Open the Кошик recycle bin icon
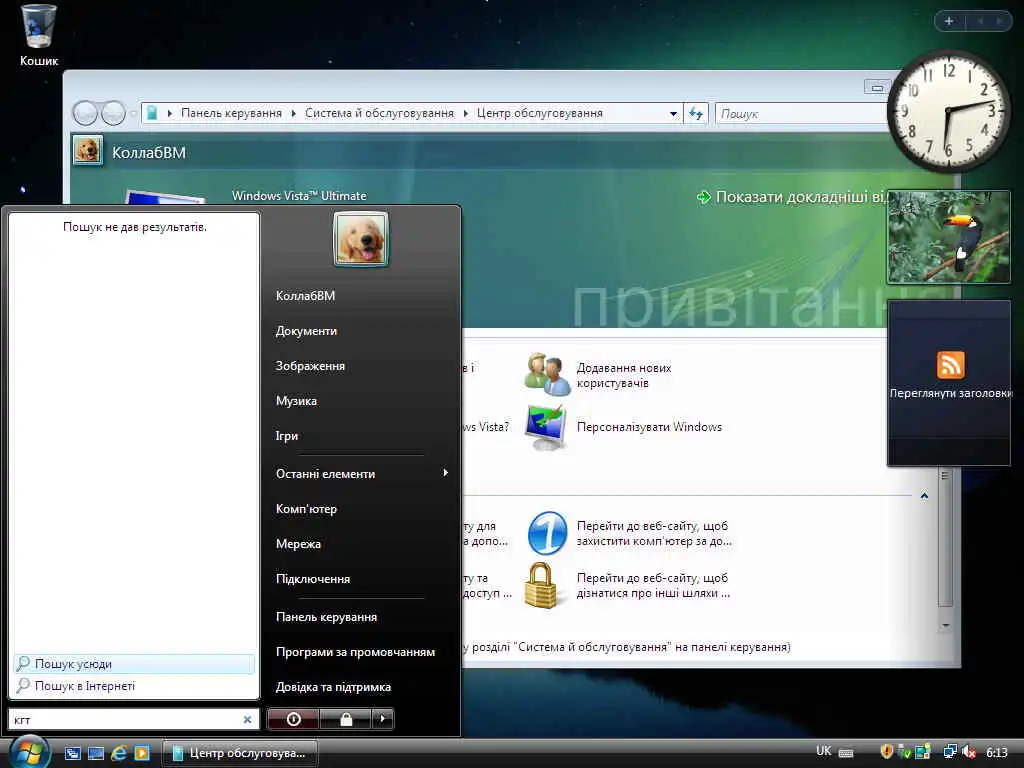Image resolution: width=1024 pixels, height=768 pixels. [38, 34]
